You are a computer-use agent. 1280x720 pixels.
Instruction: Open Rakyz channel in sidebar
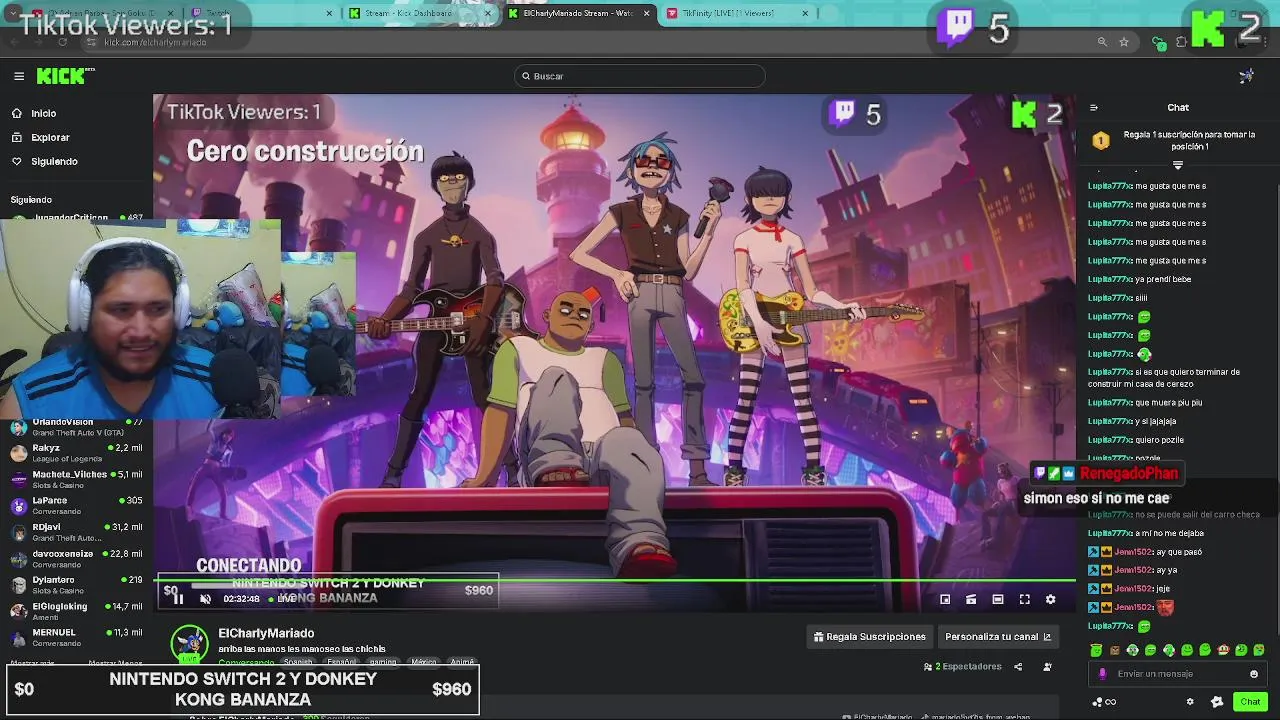(75, 453)
